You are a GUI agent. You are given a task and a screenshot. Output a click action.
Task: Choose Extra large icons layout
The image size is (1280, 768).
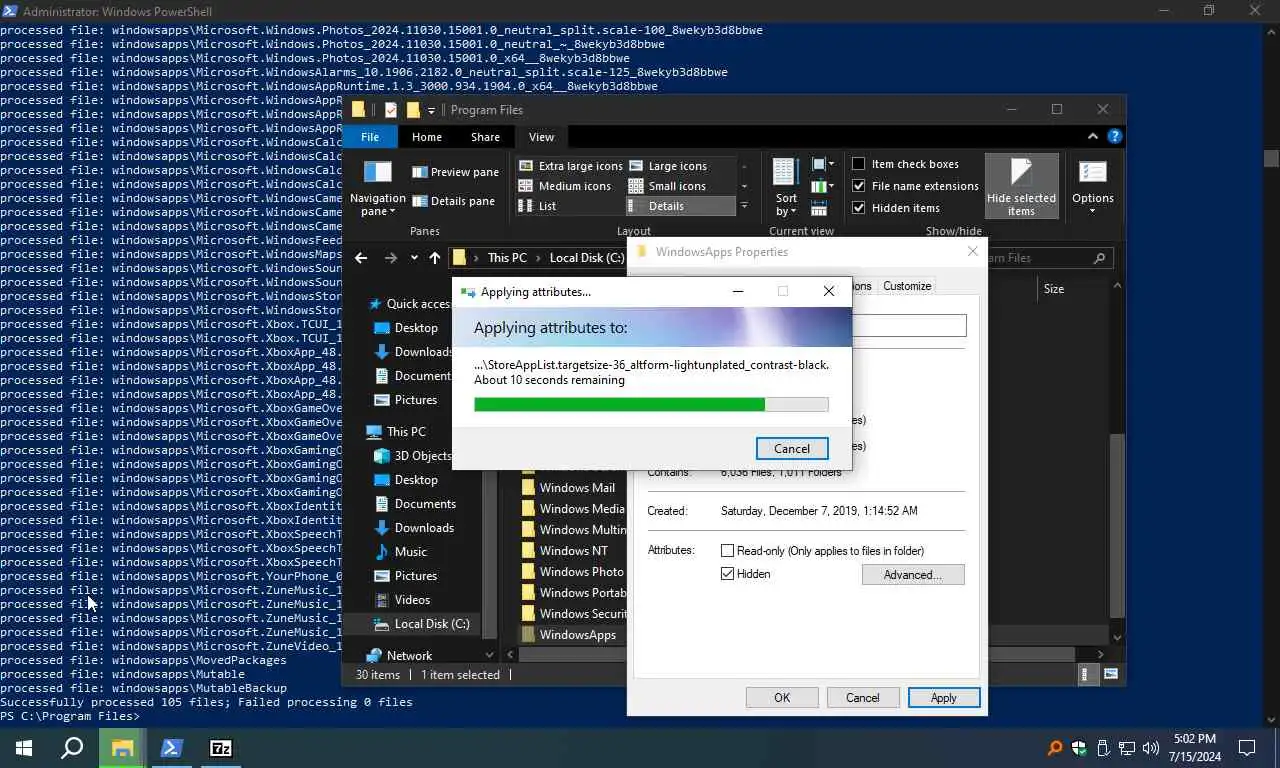coord(570,166)
